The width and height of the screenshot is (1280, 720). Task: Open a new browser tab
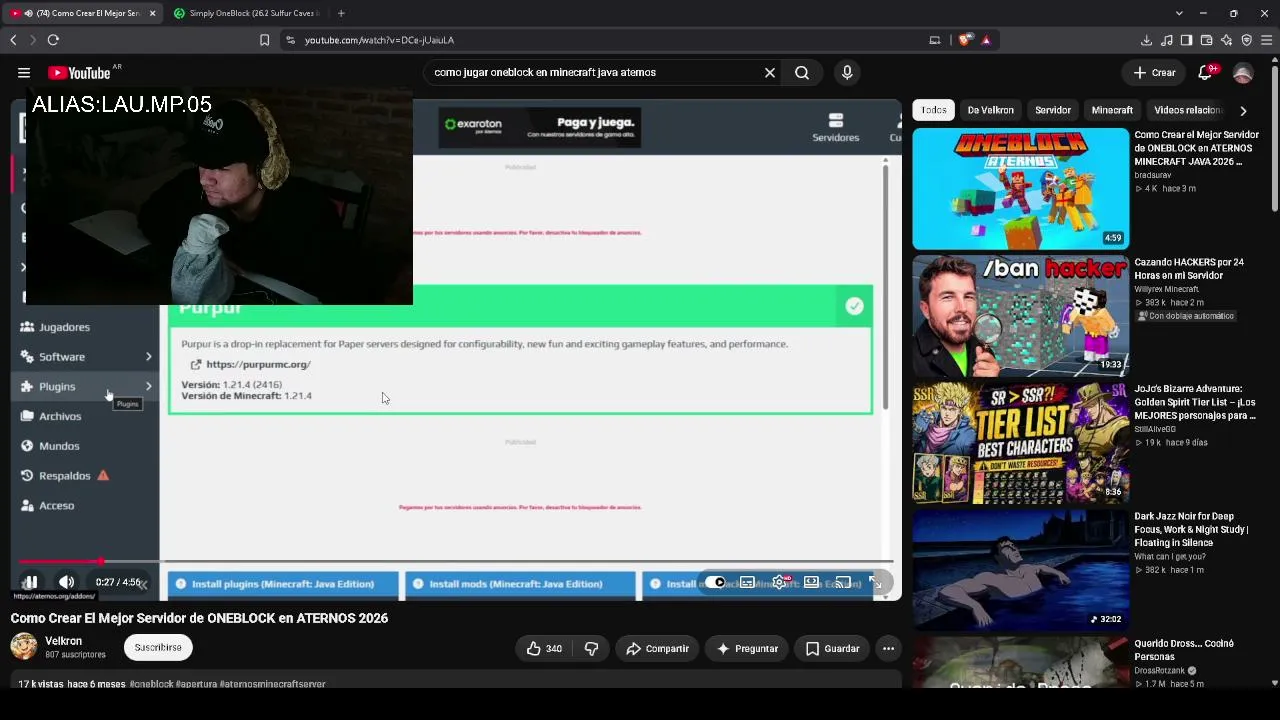click(x=341, y=13)
